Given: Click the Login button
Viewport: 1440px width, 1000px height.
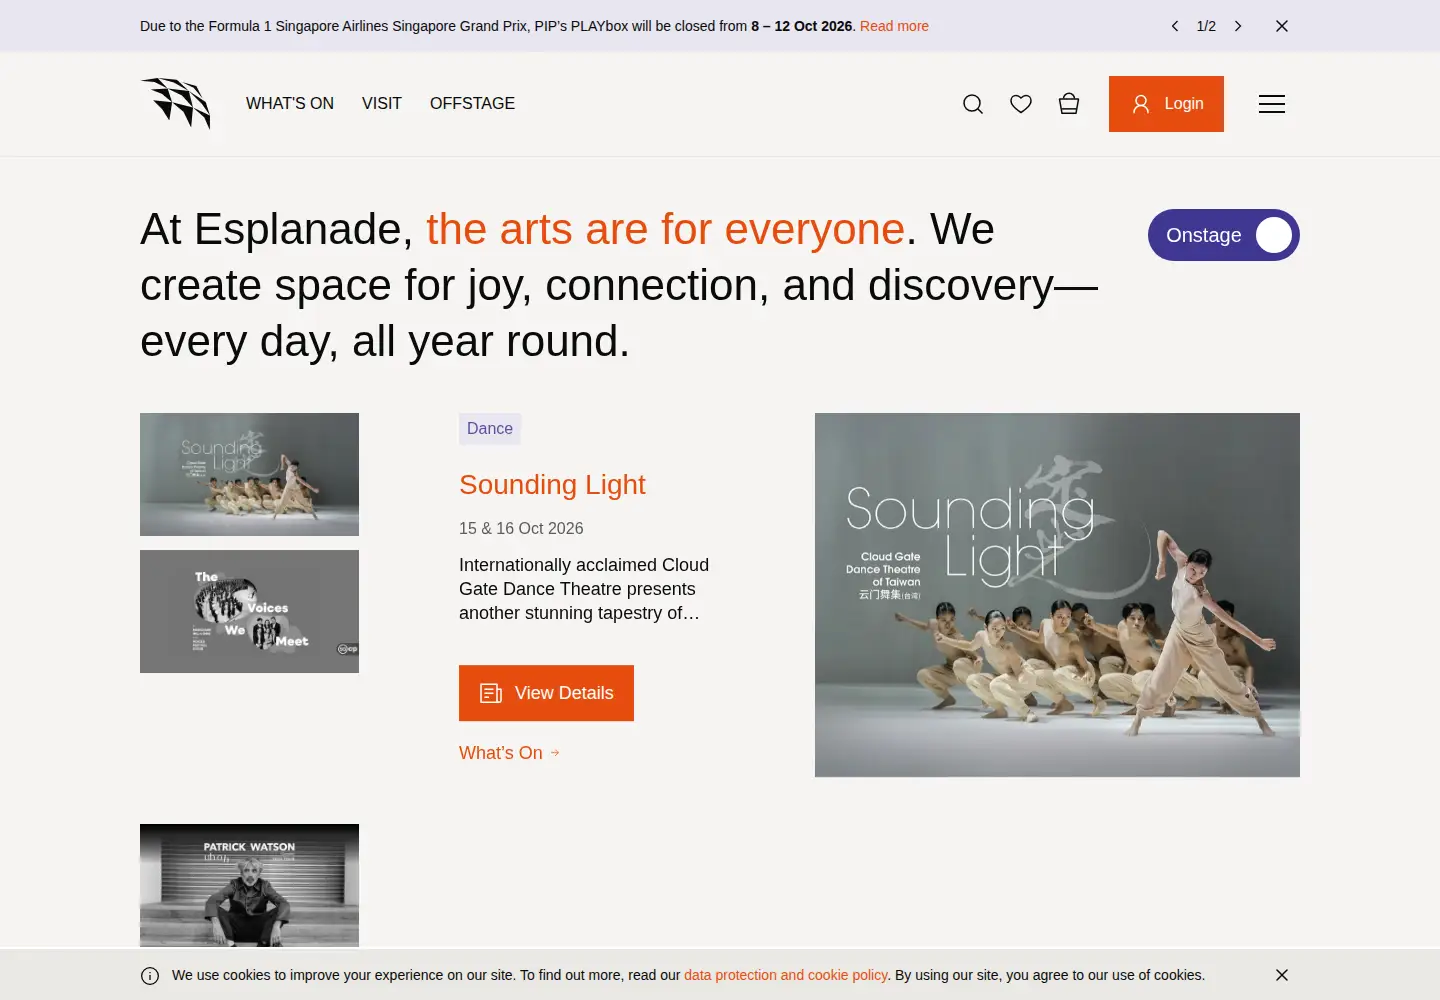Looking at the screenshot, I should [1166, 104].
